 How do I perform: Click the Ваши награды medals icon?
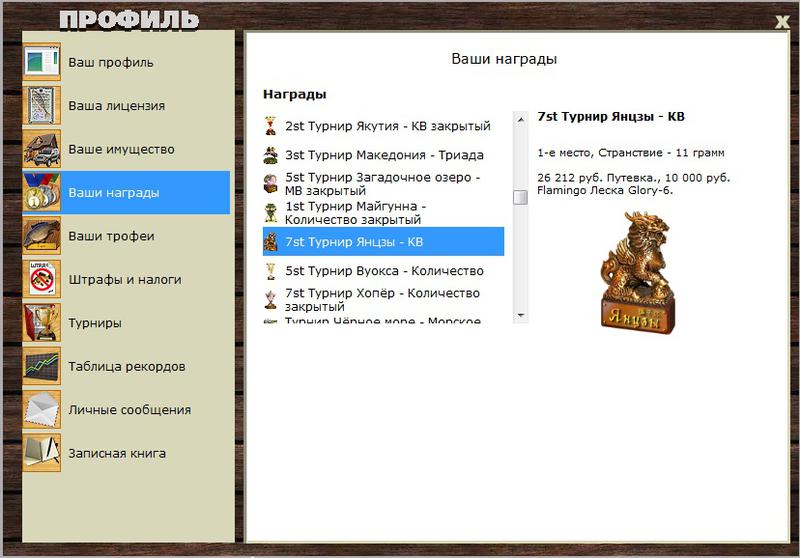tap(41, 192)
